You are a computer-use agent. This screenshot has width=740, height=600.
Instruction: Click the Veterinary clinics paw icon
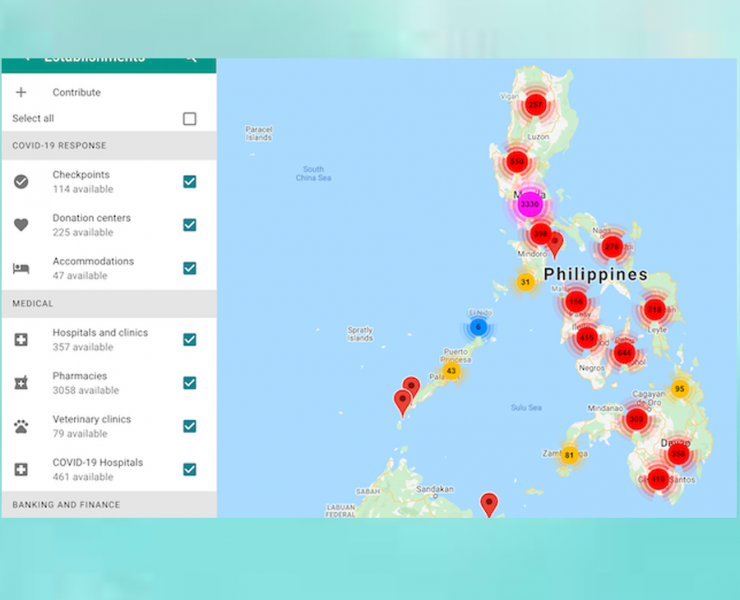[21, 426]
